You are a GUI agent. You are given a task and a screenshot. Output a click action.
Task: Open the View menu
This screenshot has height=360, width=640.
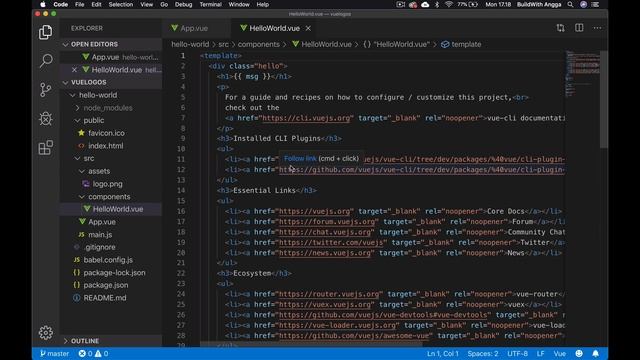pyautogui.click(x=146, y=4)
